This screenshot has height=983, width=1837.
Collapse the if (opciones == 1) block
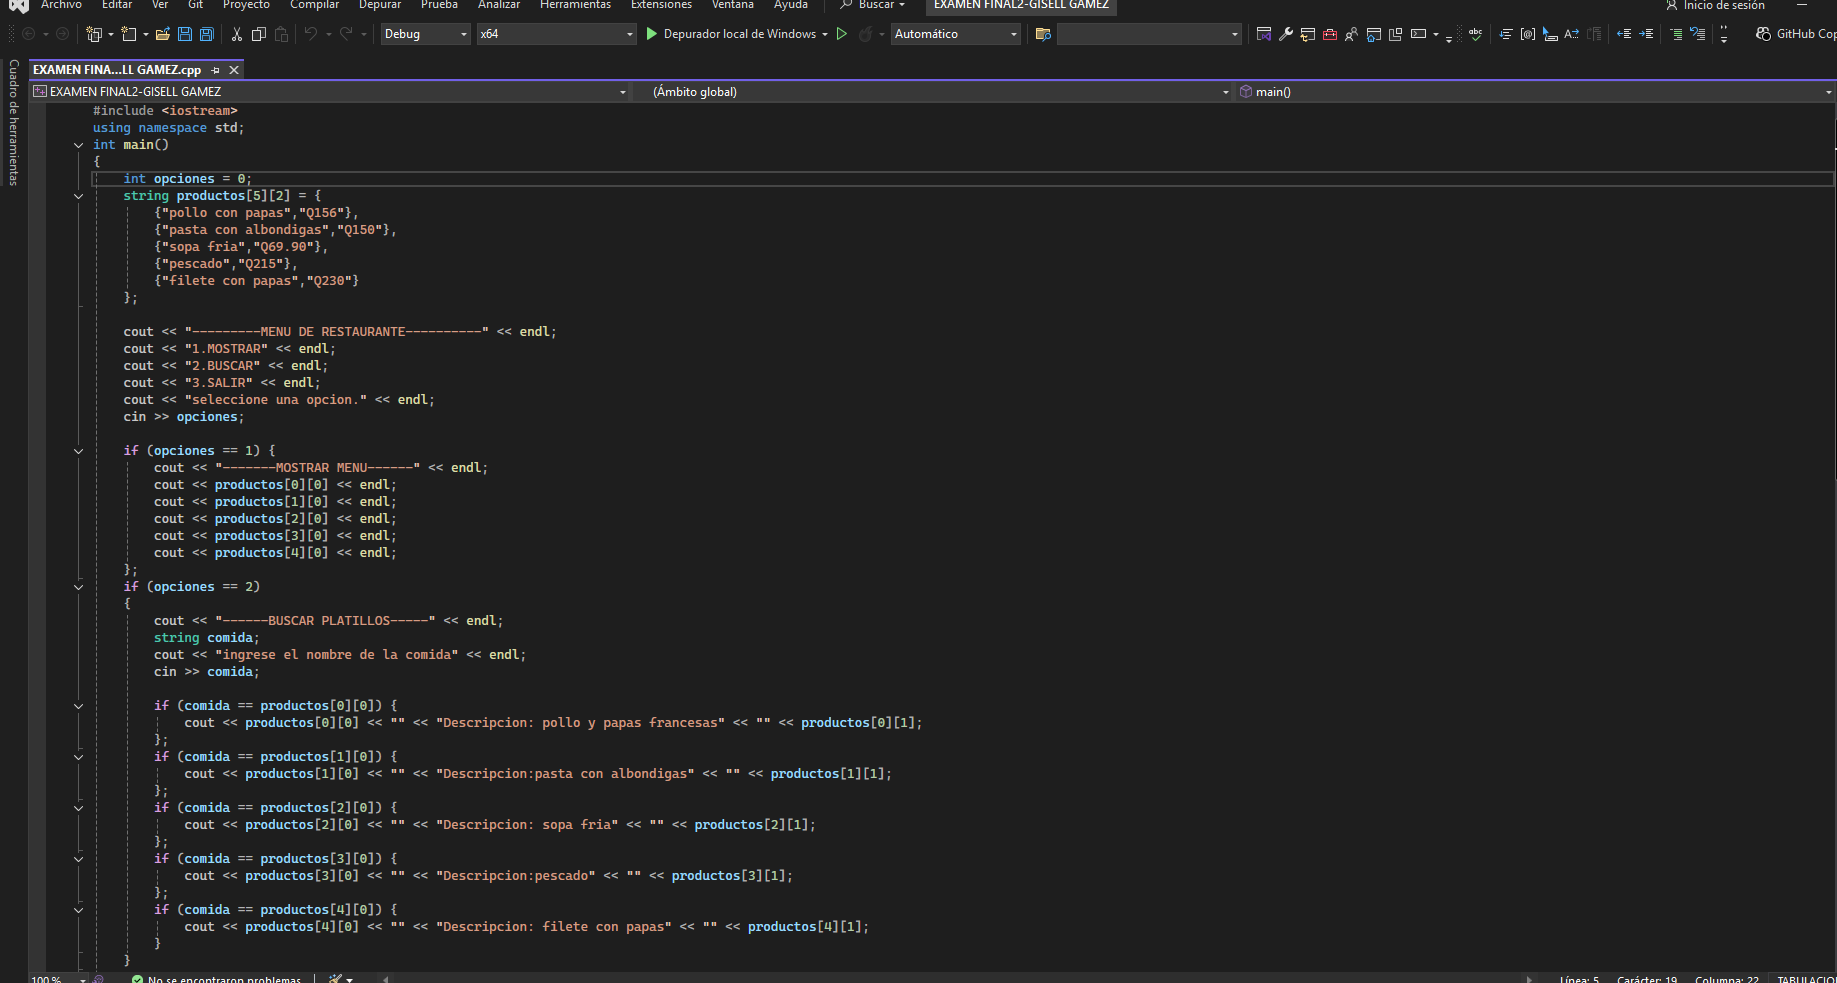(x=78, y=451)
